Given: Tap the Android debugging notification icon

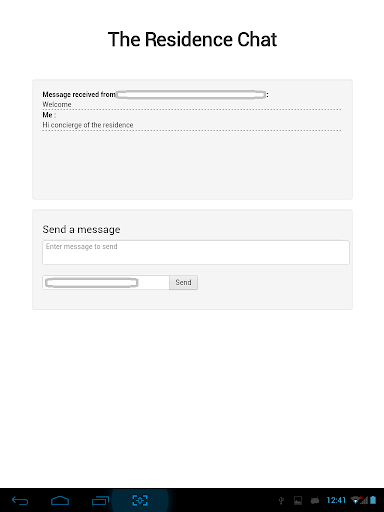Looking at the screenshot, I should click(315, 500).
